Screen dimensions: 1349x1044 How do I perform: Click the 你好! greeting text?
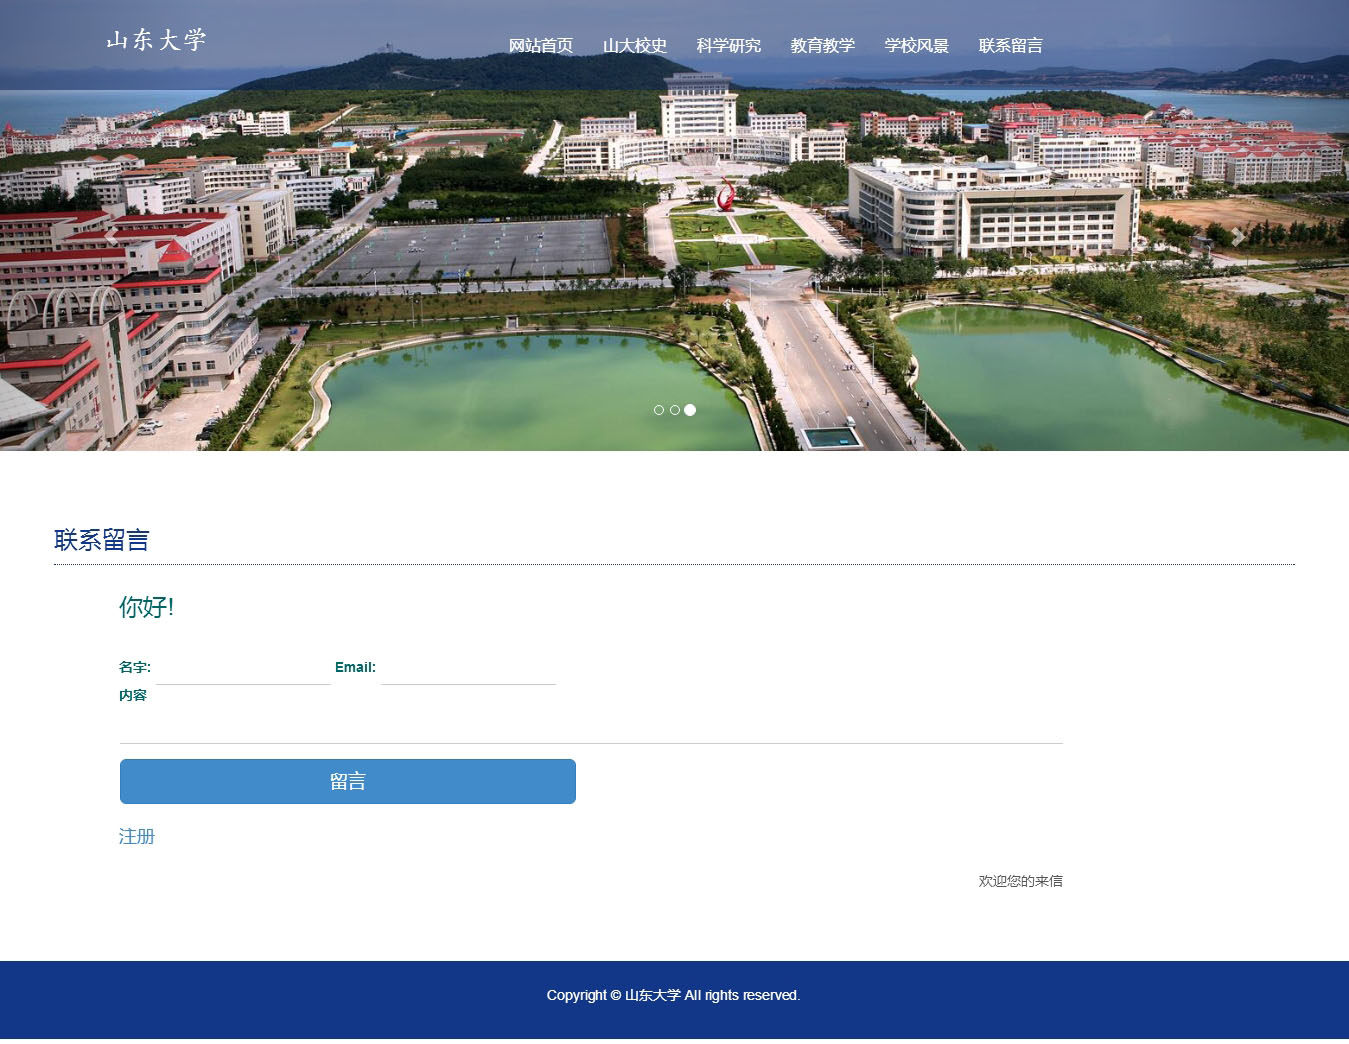(147, 607)
